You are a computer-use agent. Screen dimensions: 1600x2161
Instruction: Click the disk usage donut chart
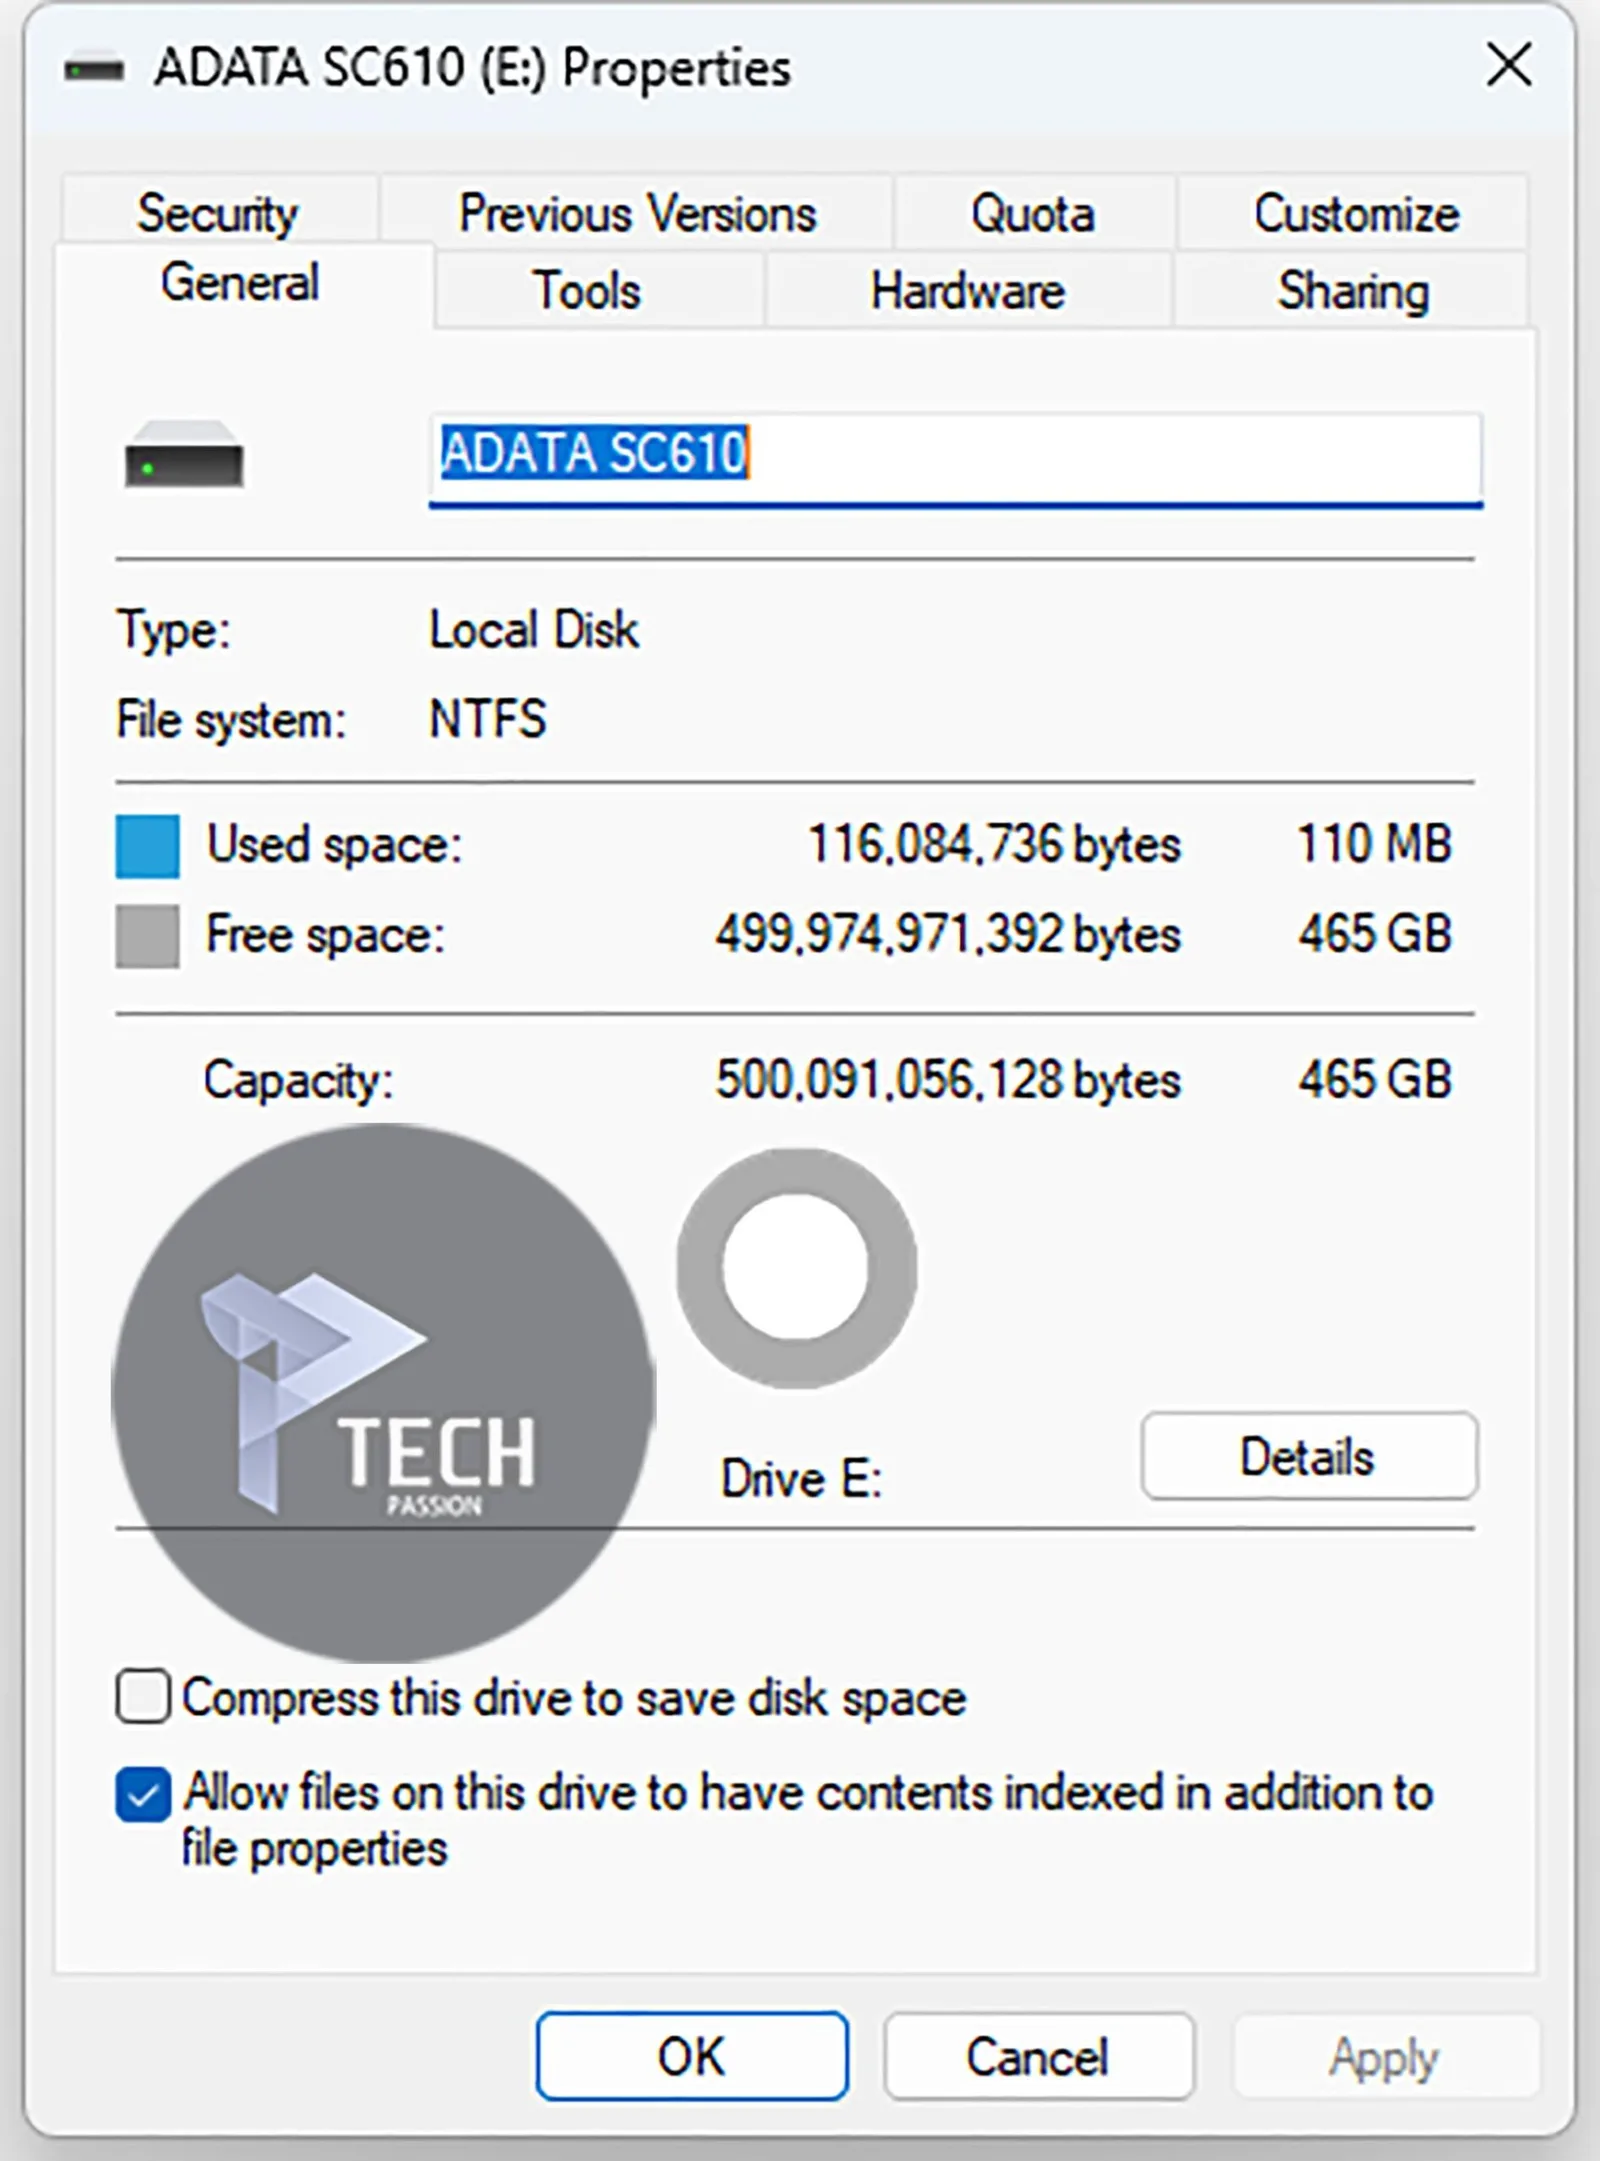pyautogui.click(x=796, y=1268)
